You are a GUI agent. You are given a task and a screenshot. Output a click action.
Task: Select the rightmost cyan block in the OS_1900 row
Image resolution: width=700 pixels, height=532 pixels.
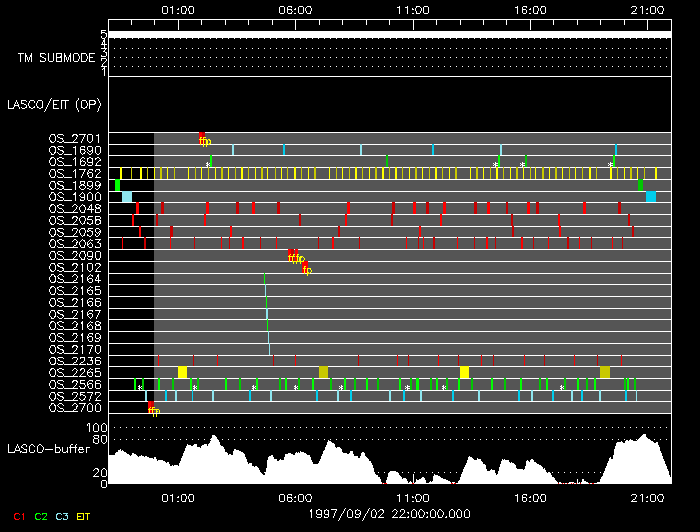point(651,197)
